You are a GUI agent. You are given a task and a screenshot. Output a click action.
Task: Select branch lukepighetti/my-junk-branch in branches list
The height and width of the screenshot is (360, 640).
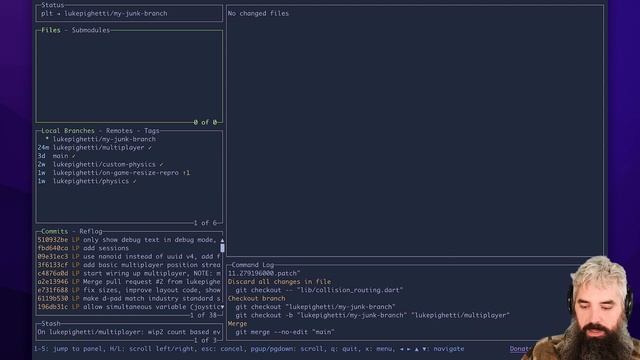tap(129, 139)
